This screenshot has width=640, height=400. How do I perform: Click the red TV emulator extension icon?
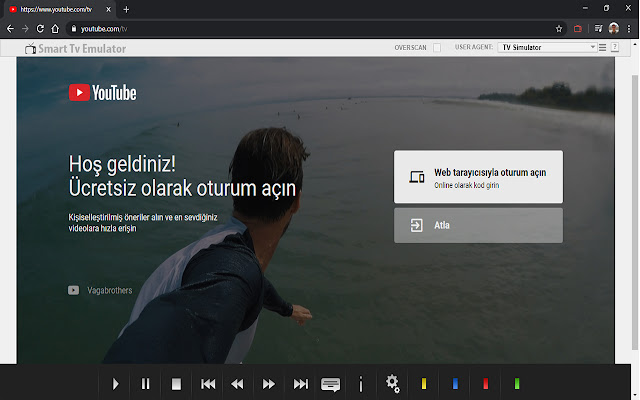pyautogui.click(x=578, y=29)
